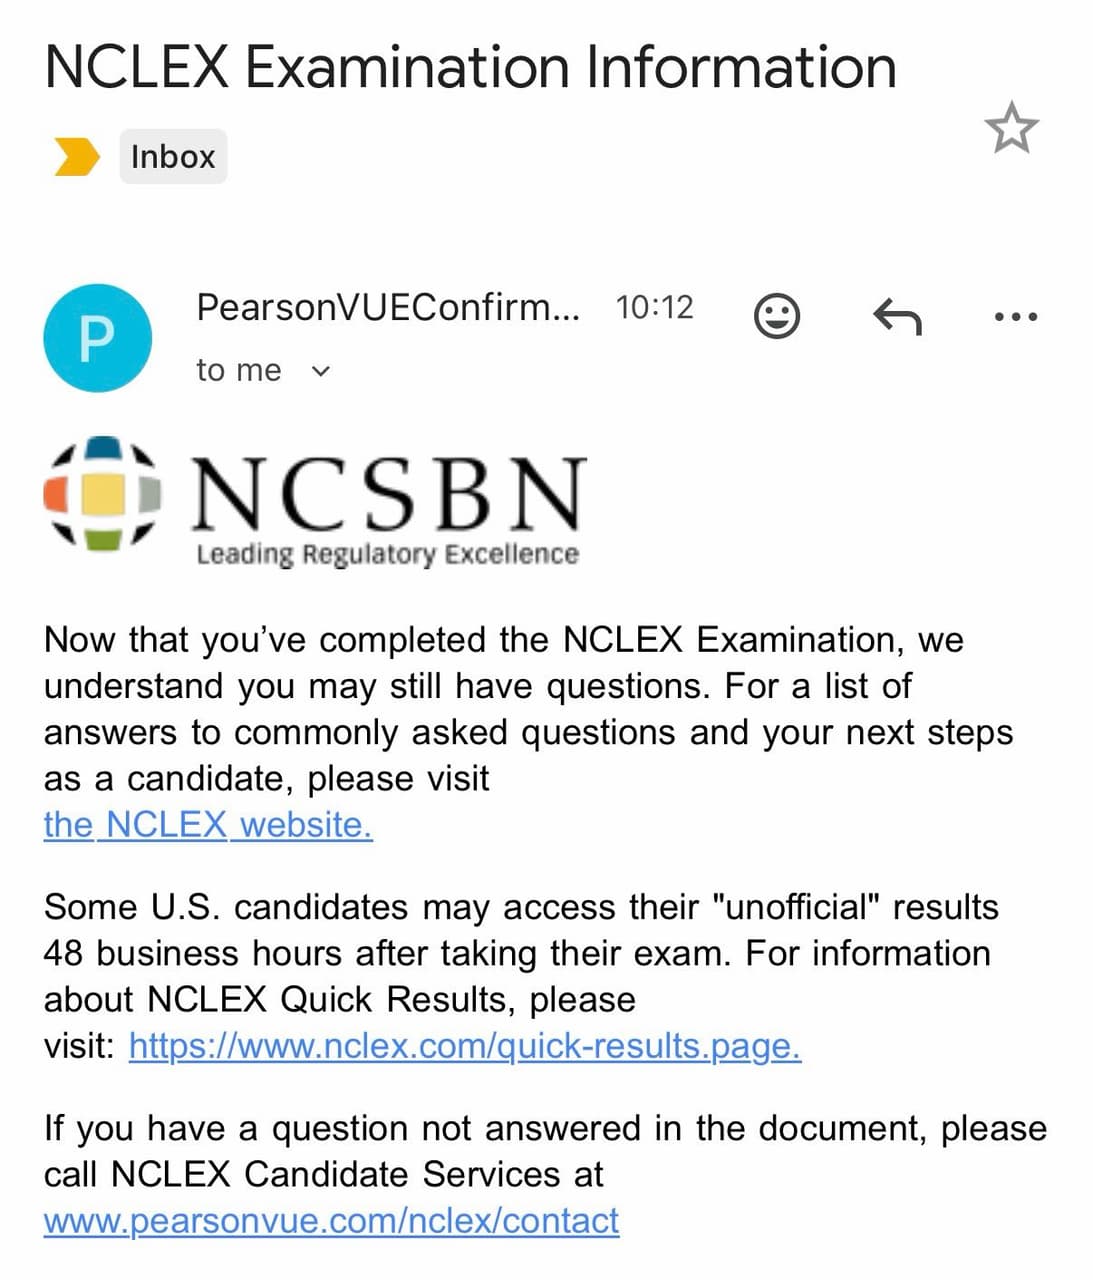Expand recipient details chevron beside "to me"
Screen dimensions: 1093x1280
pos(320,371)
